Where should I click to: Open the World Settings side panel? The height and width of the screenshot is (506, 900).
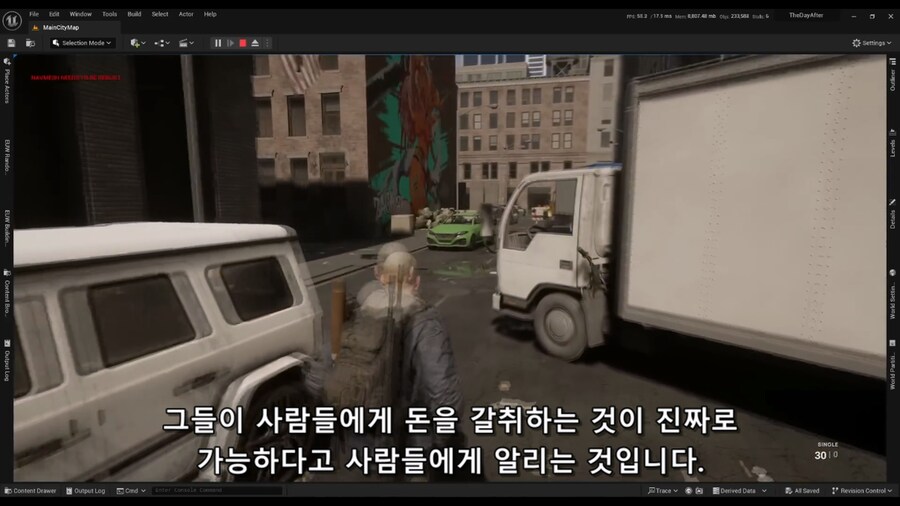pos(893,295)
